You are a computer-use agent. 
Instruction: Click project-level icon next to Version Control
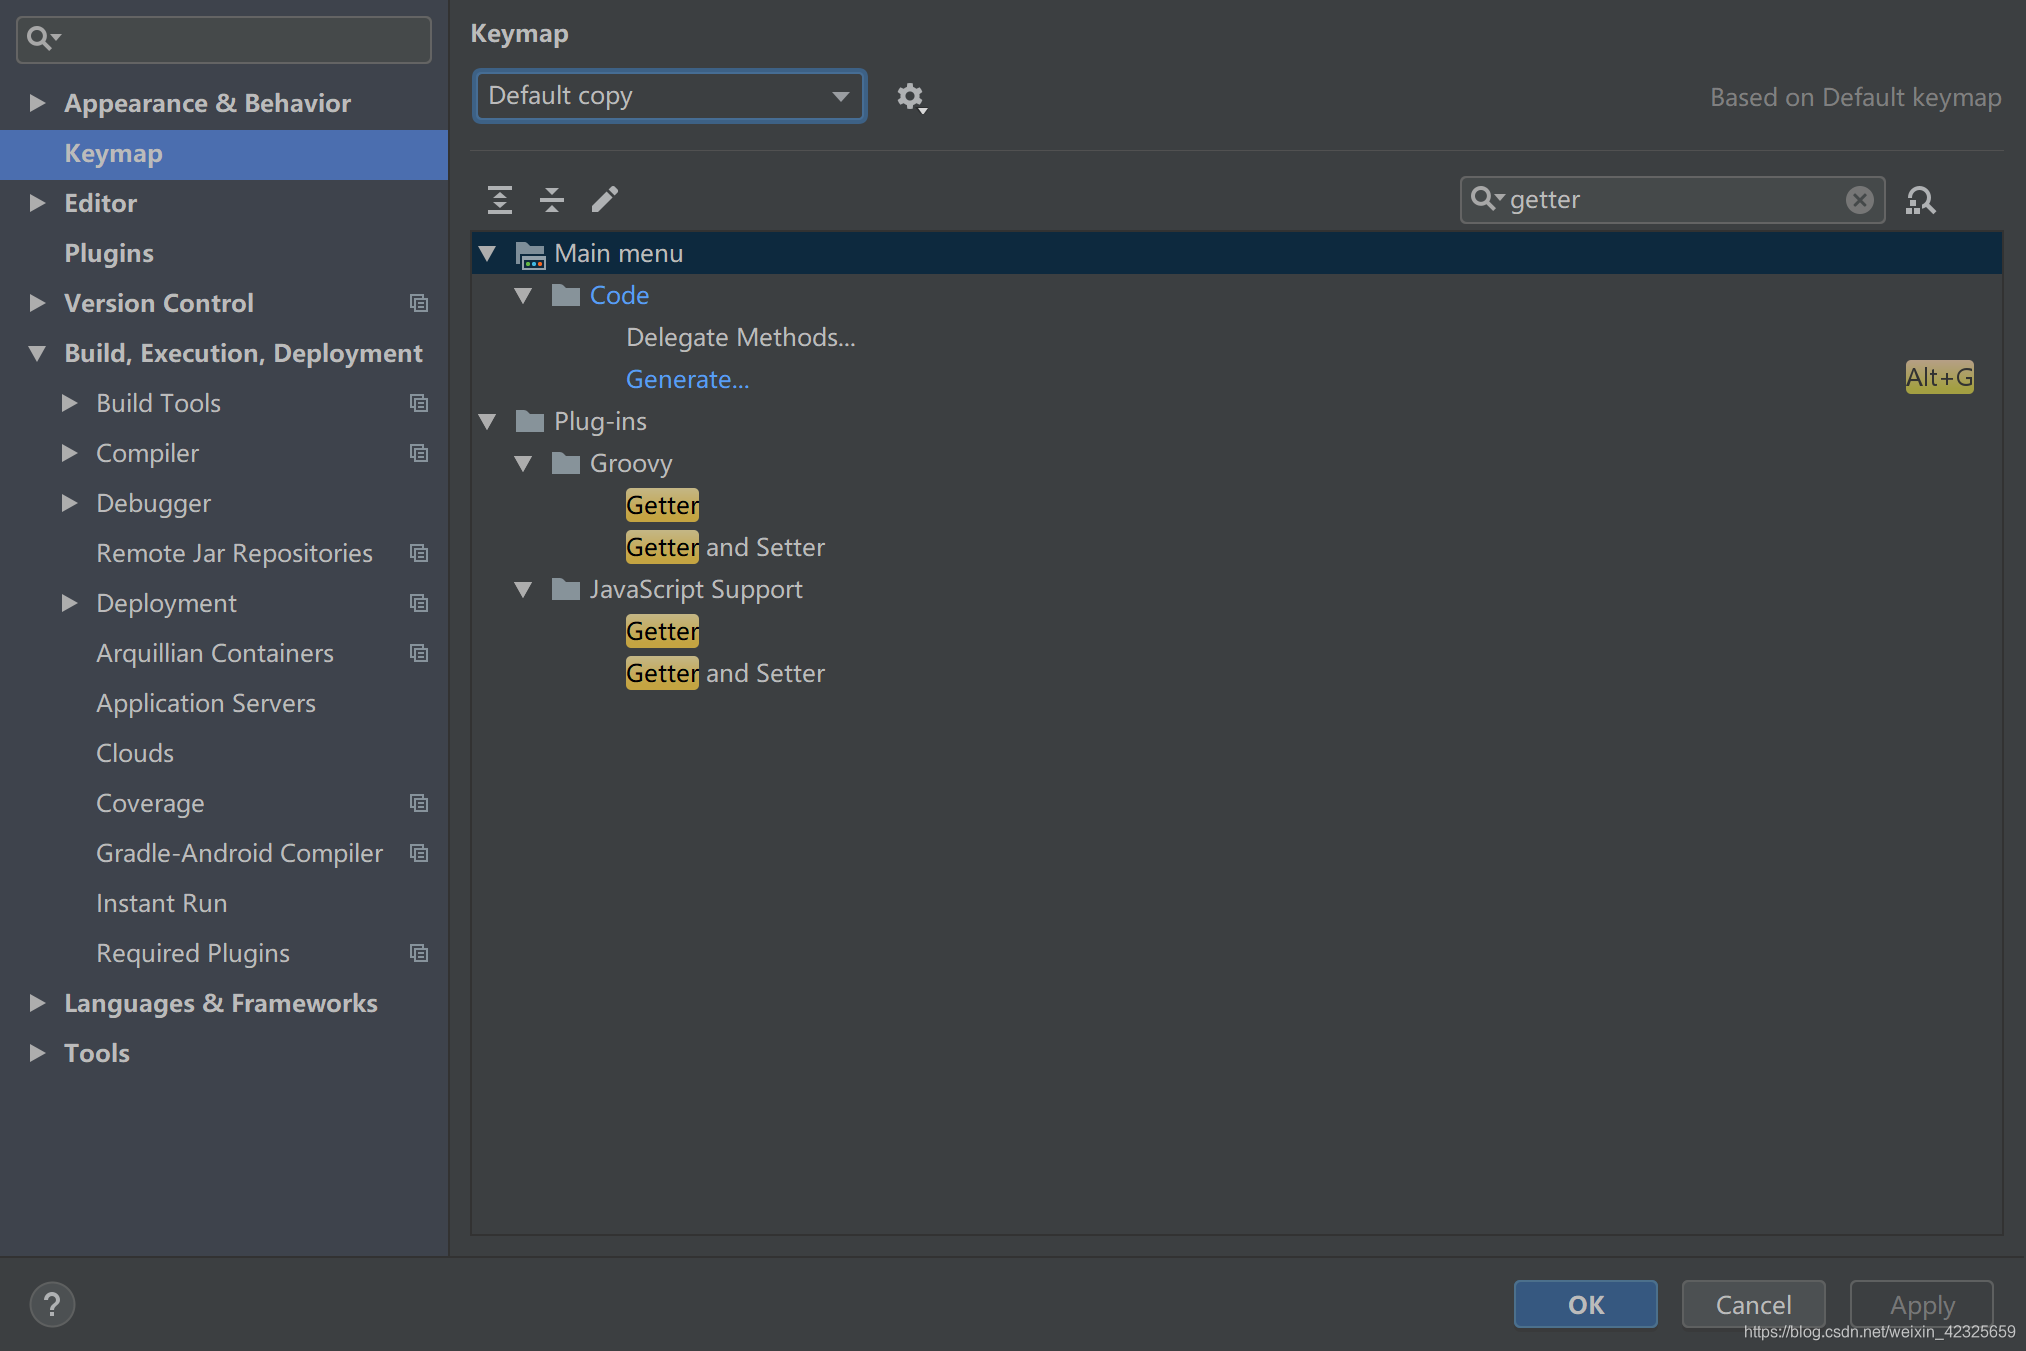pyautogui.click(x=419, y=303)
